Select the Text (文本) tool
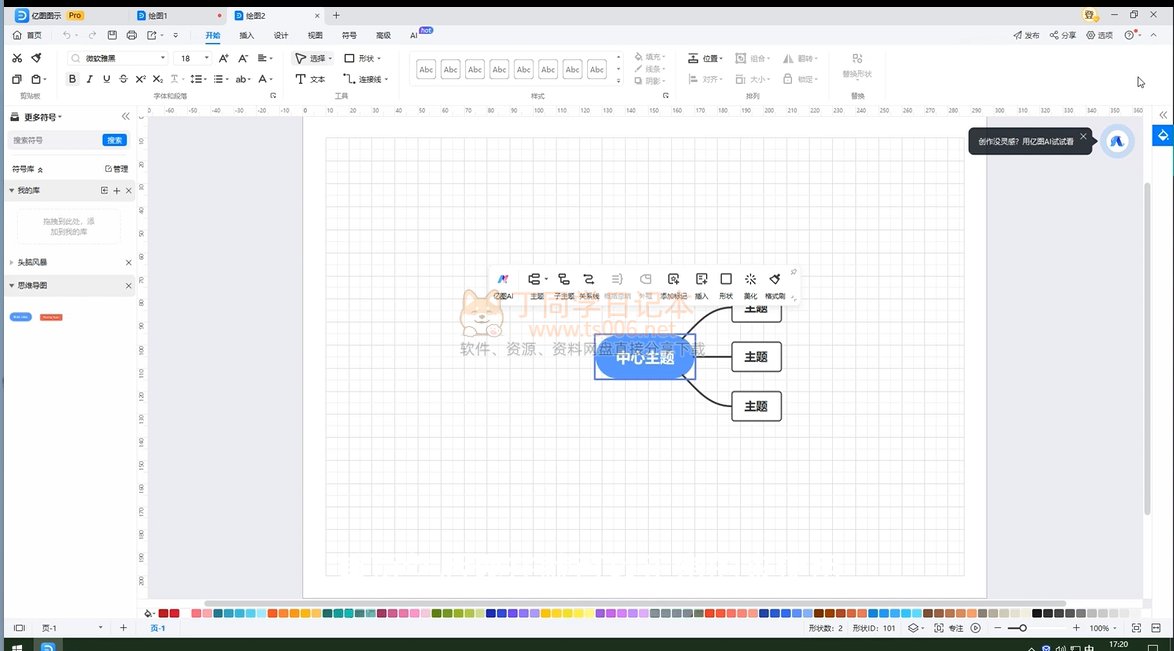The width and height of the screenshot is (1174, 651). tap(310, 79)
